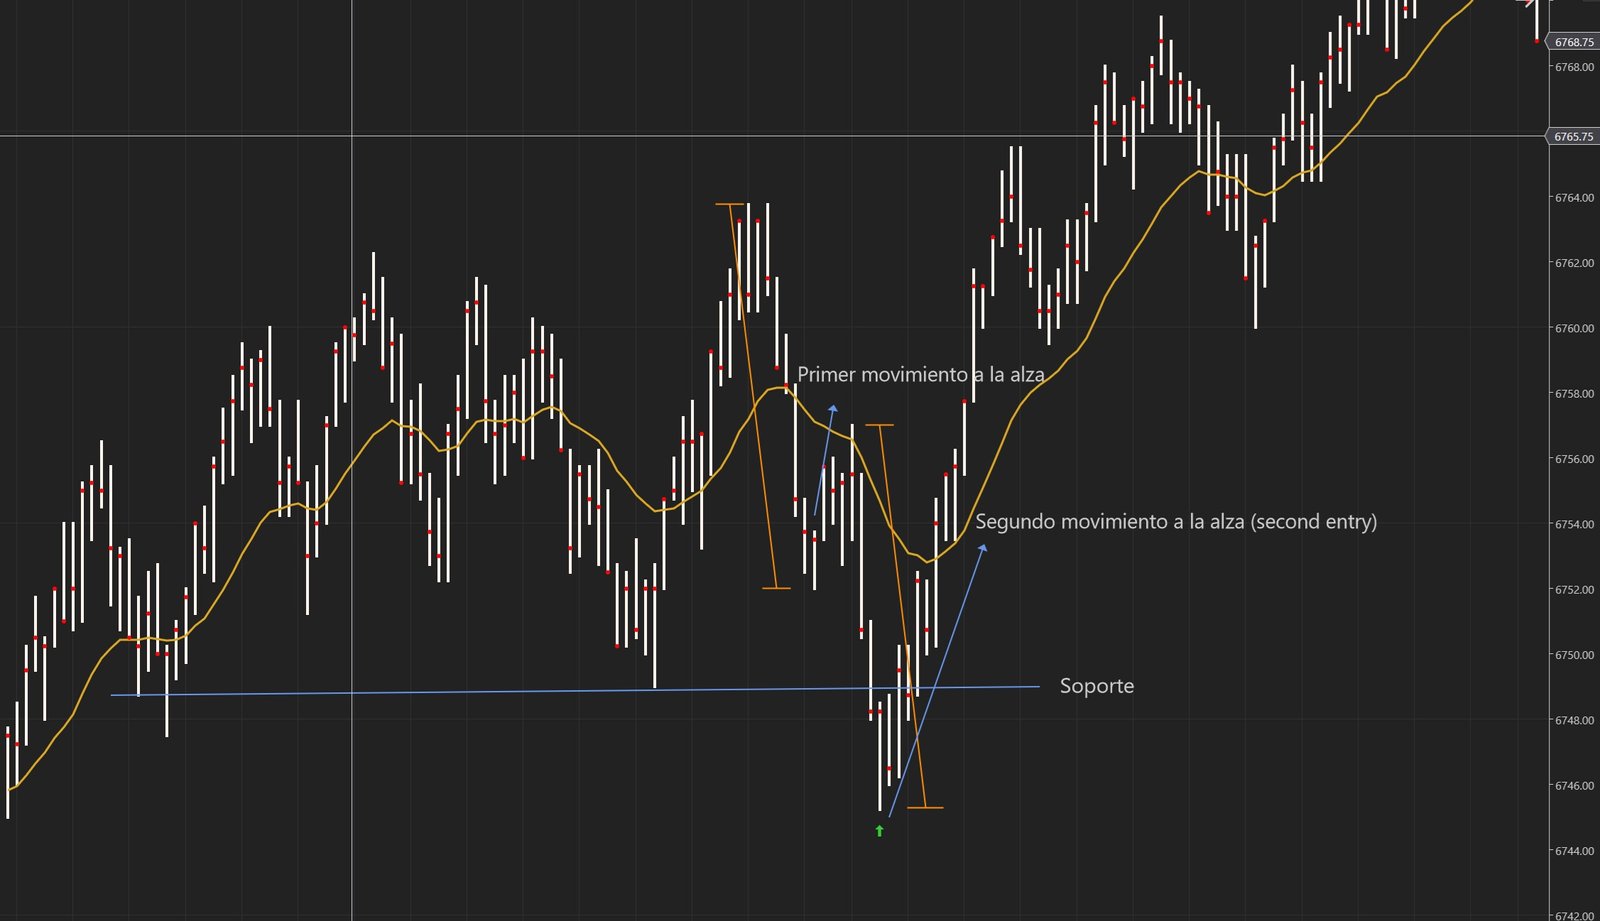Viewport: 1600px width, 921px height.
Task: Click the bottom cap of first orange measure line
Action: point(776,588)
